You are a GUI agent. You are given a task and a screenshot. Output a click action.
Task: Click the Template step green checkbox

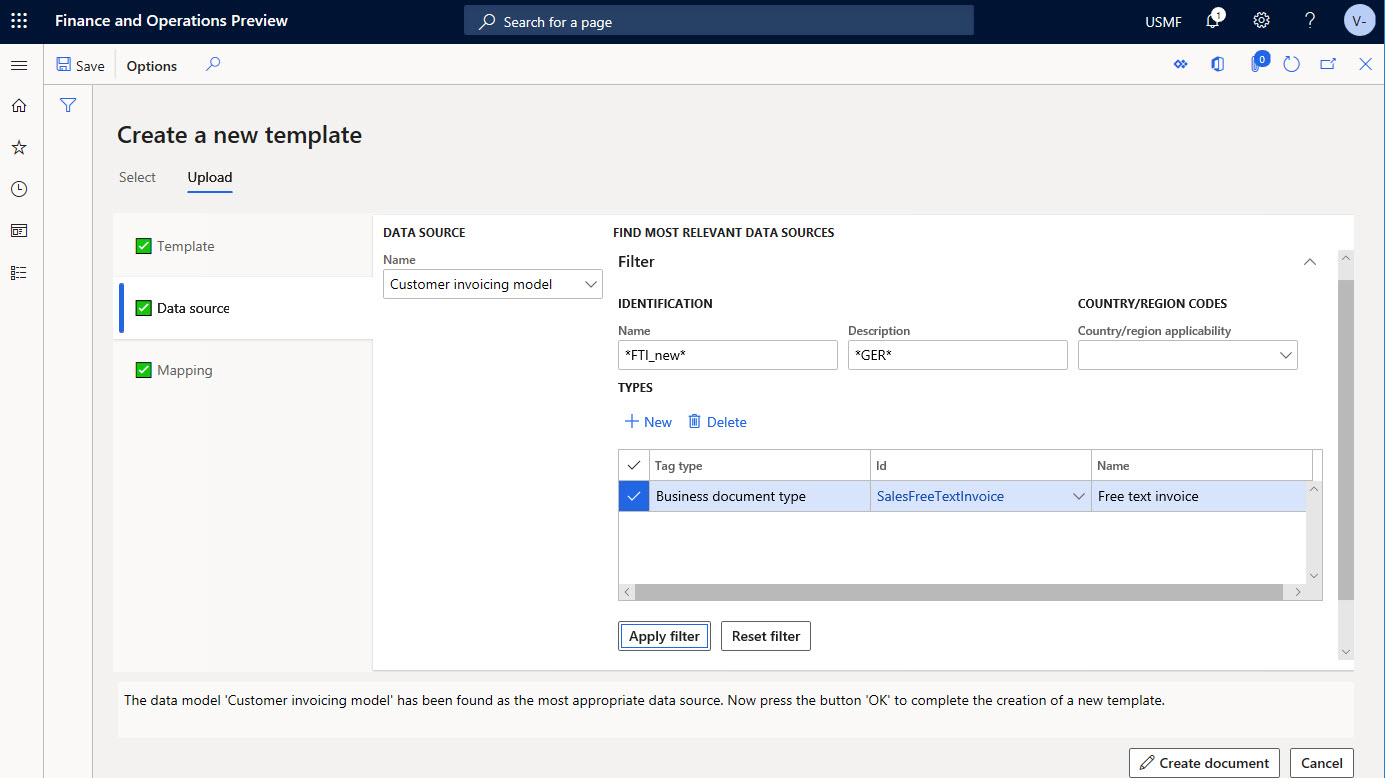point(143,245)
